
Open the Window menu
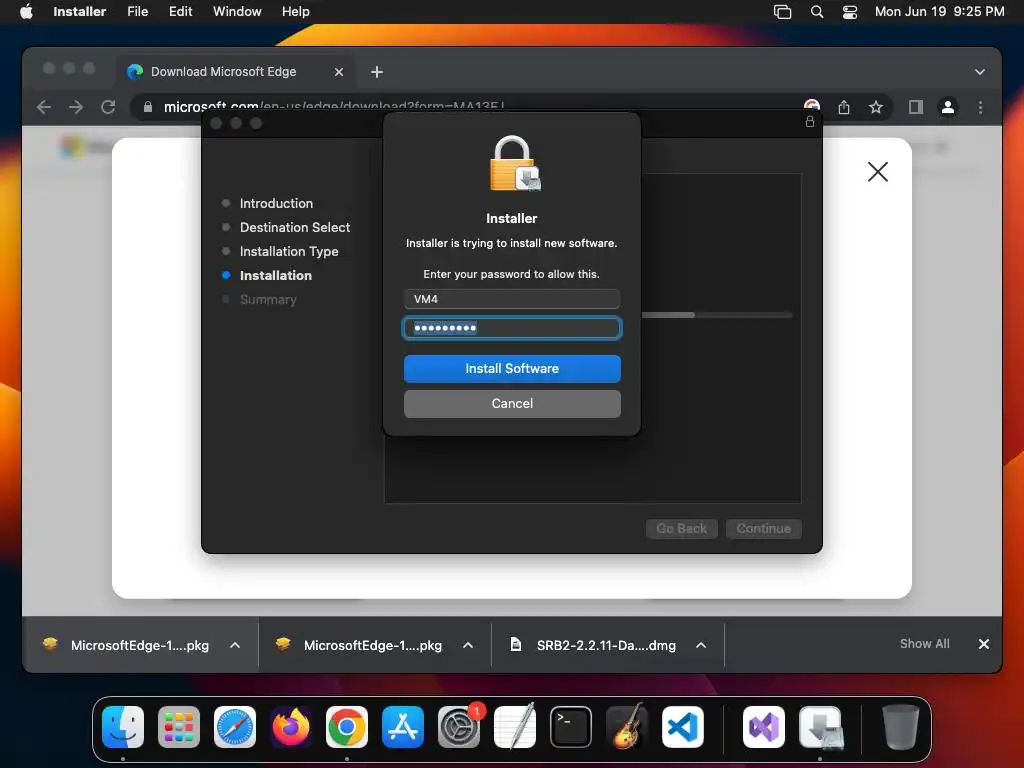tap(237, 12)
